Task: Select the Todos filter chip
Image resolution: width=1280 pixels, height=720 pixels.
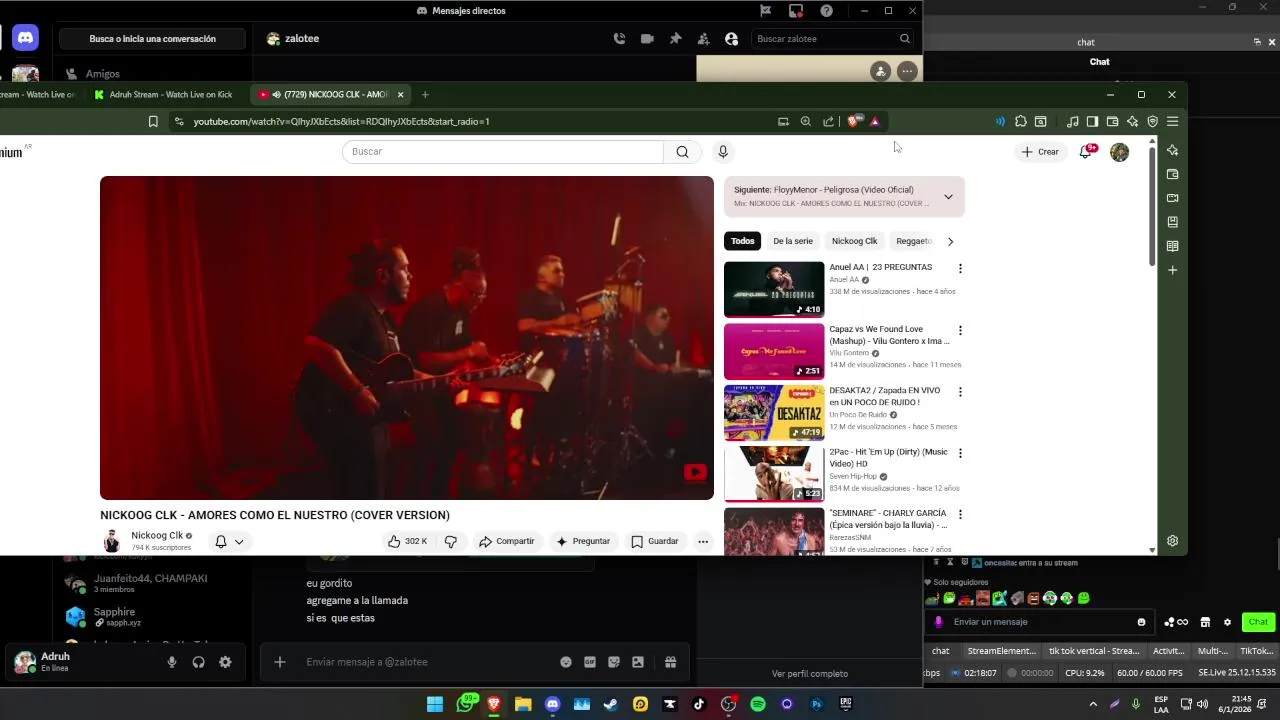Action: coord(742,241)
